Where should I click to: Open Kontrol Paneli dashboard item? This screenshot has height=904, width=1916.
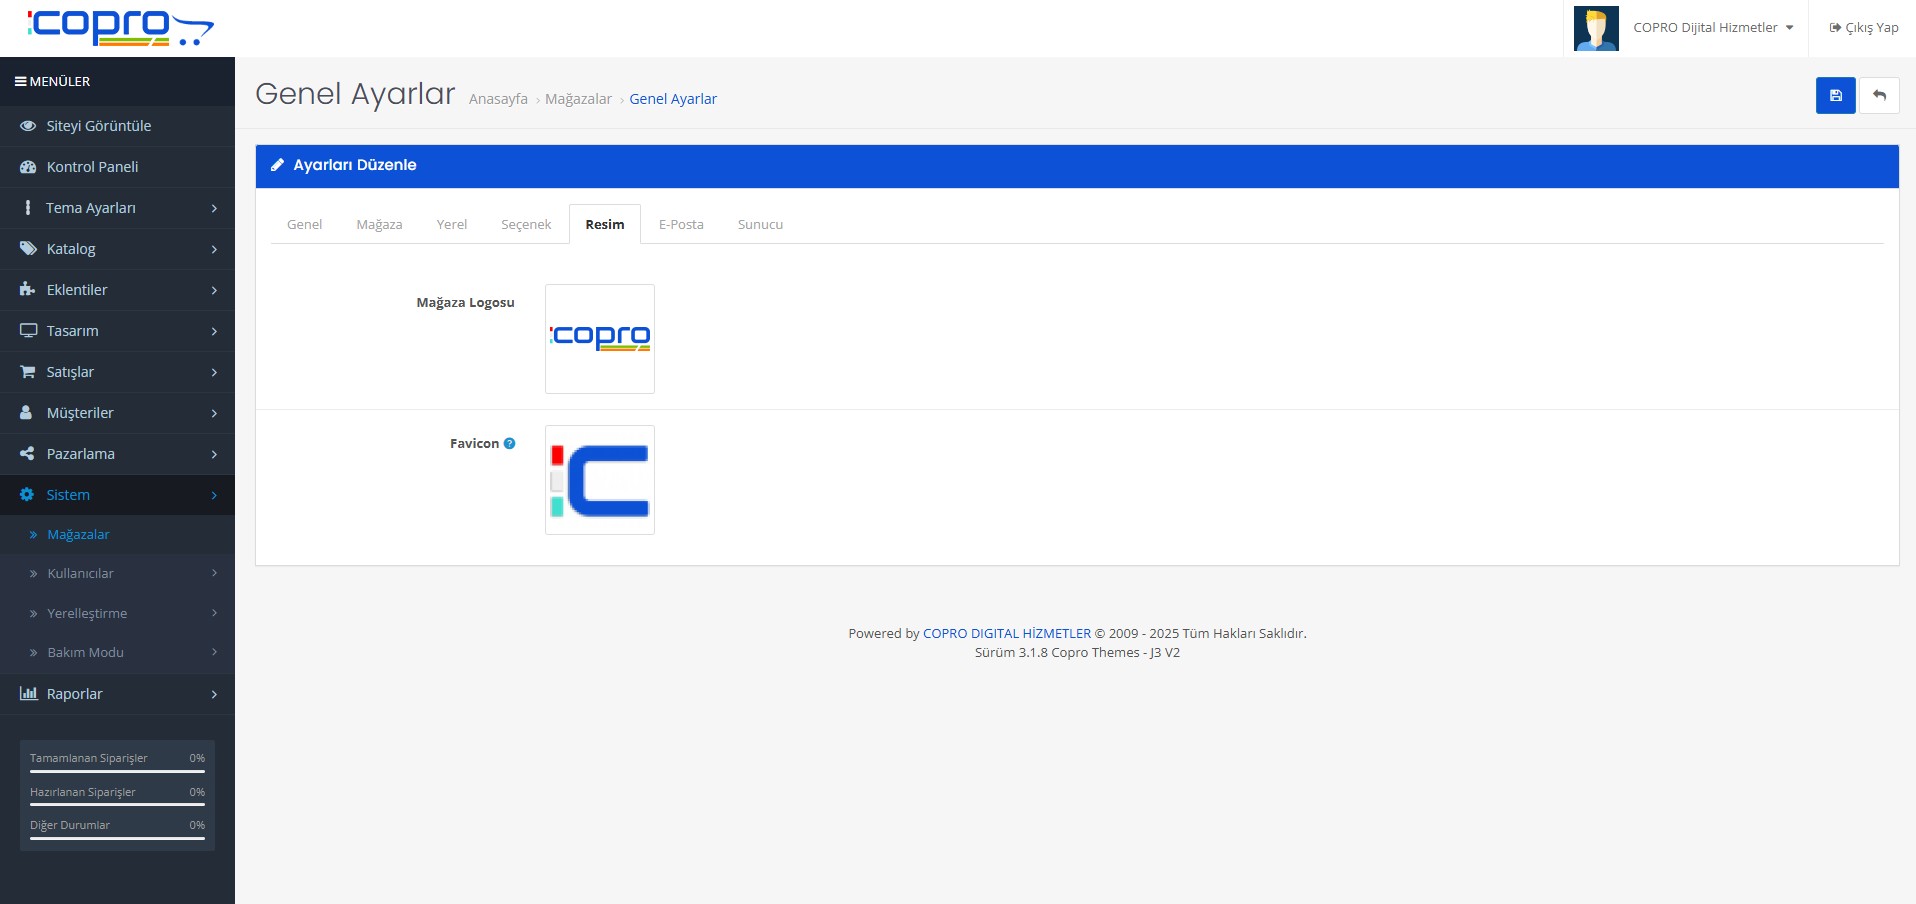92,167
